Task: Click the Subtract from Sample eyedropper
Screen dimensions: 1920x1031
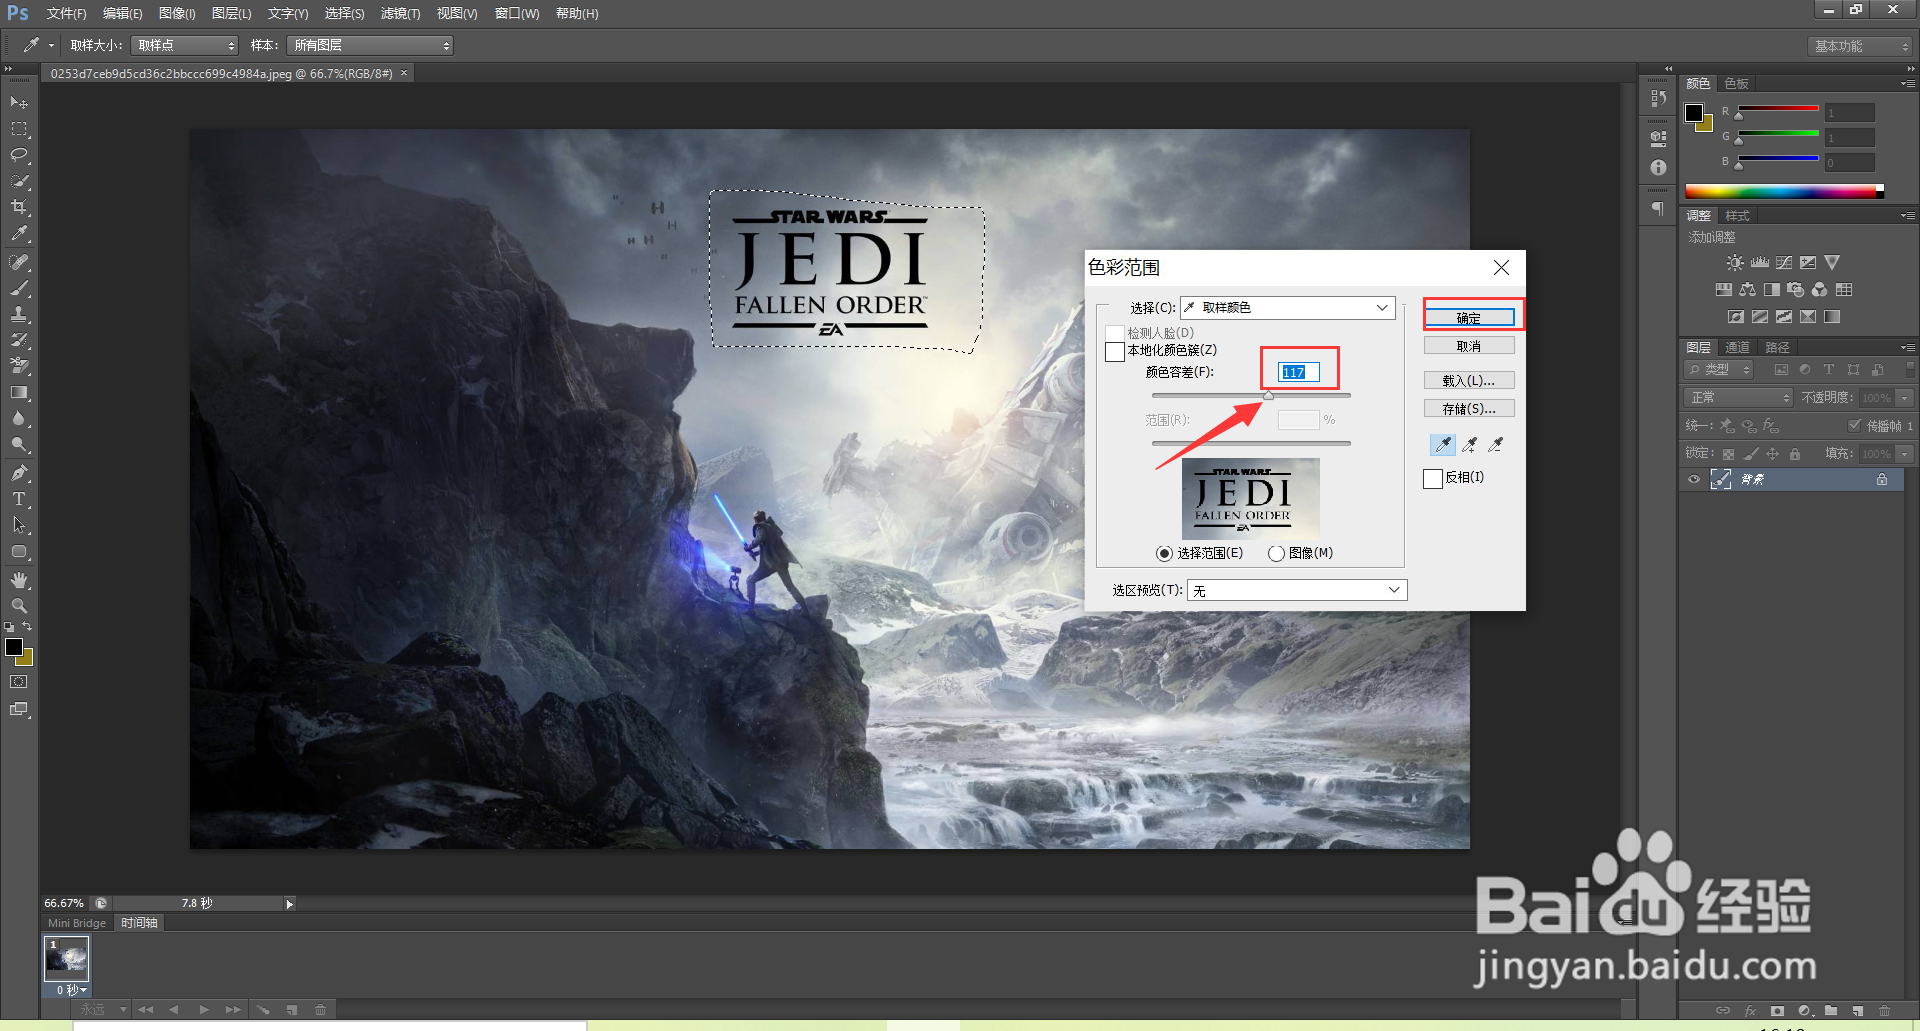Action: 1496,445
